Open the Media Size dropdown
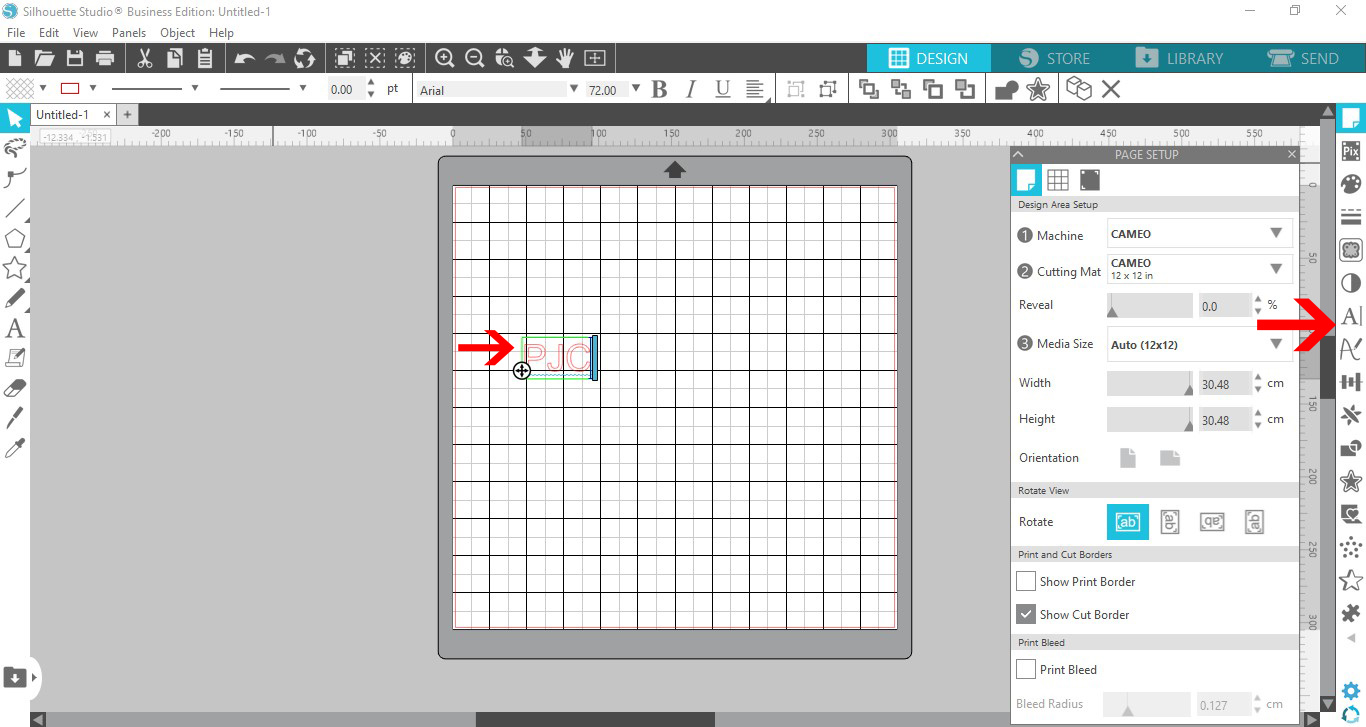 click(1200, 344)
